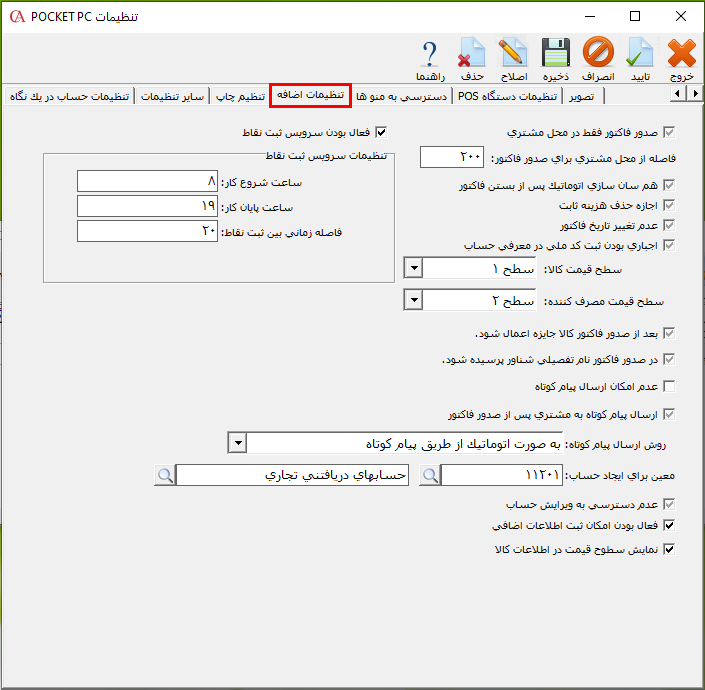Image resolution: width=705 pixels, height=690 pixels.
Task: Switch to the تصویر tab
Action: [x=581, y=96]
